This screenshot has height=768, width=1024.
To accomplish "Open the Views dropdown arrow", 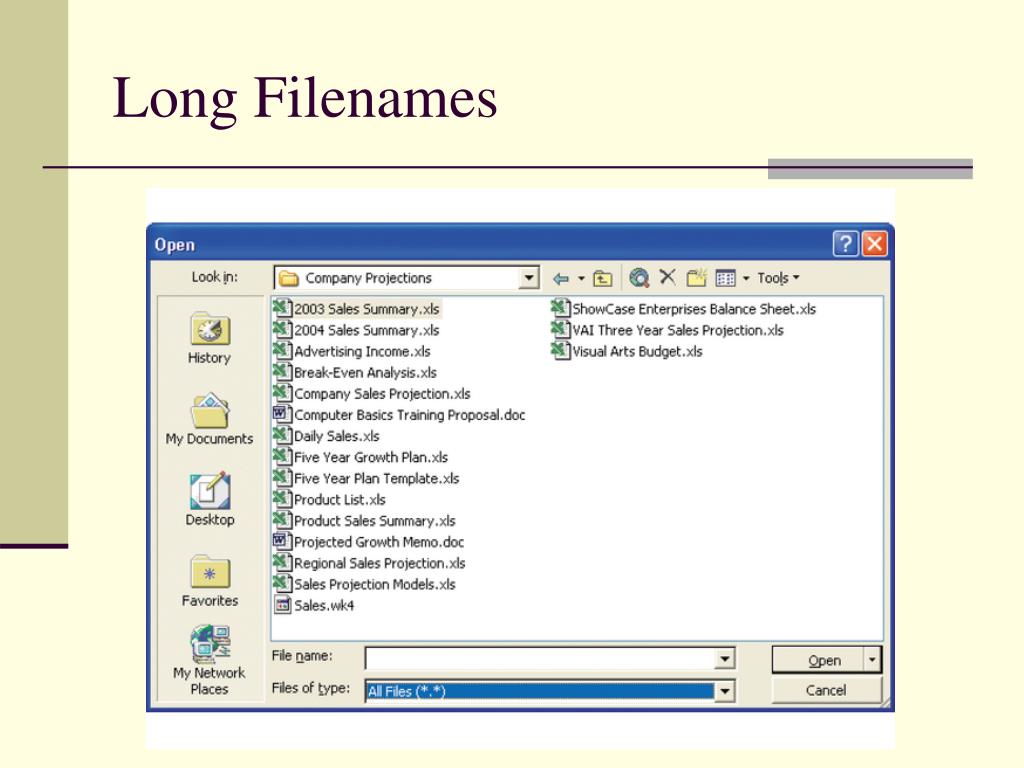I will tap(746, 279).
